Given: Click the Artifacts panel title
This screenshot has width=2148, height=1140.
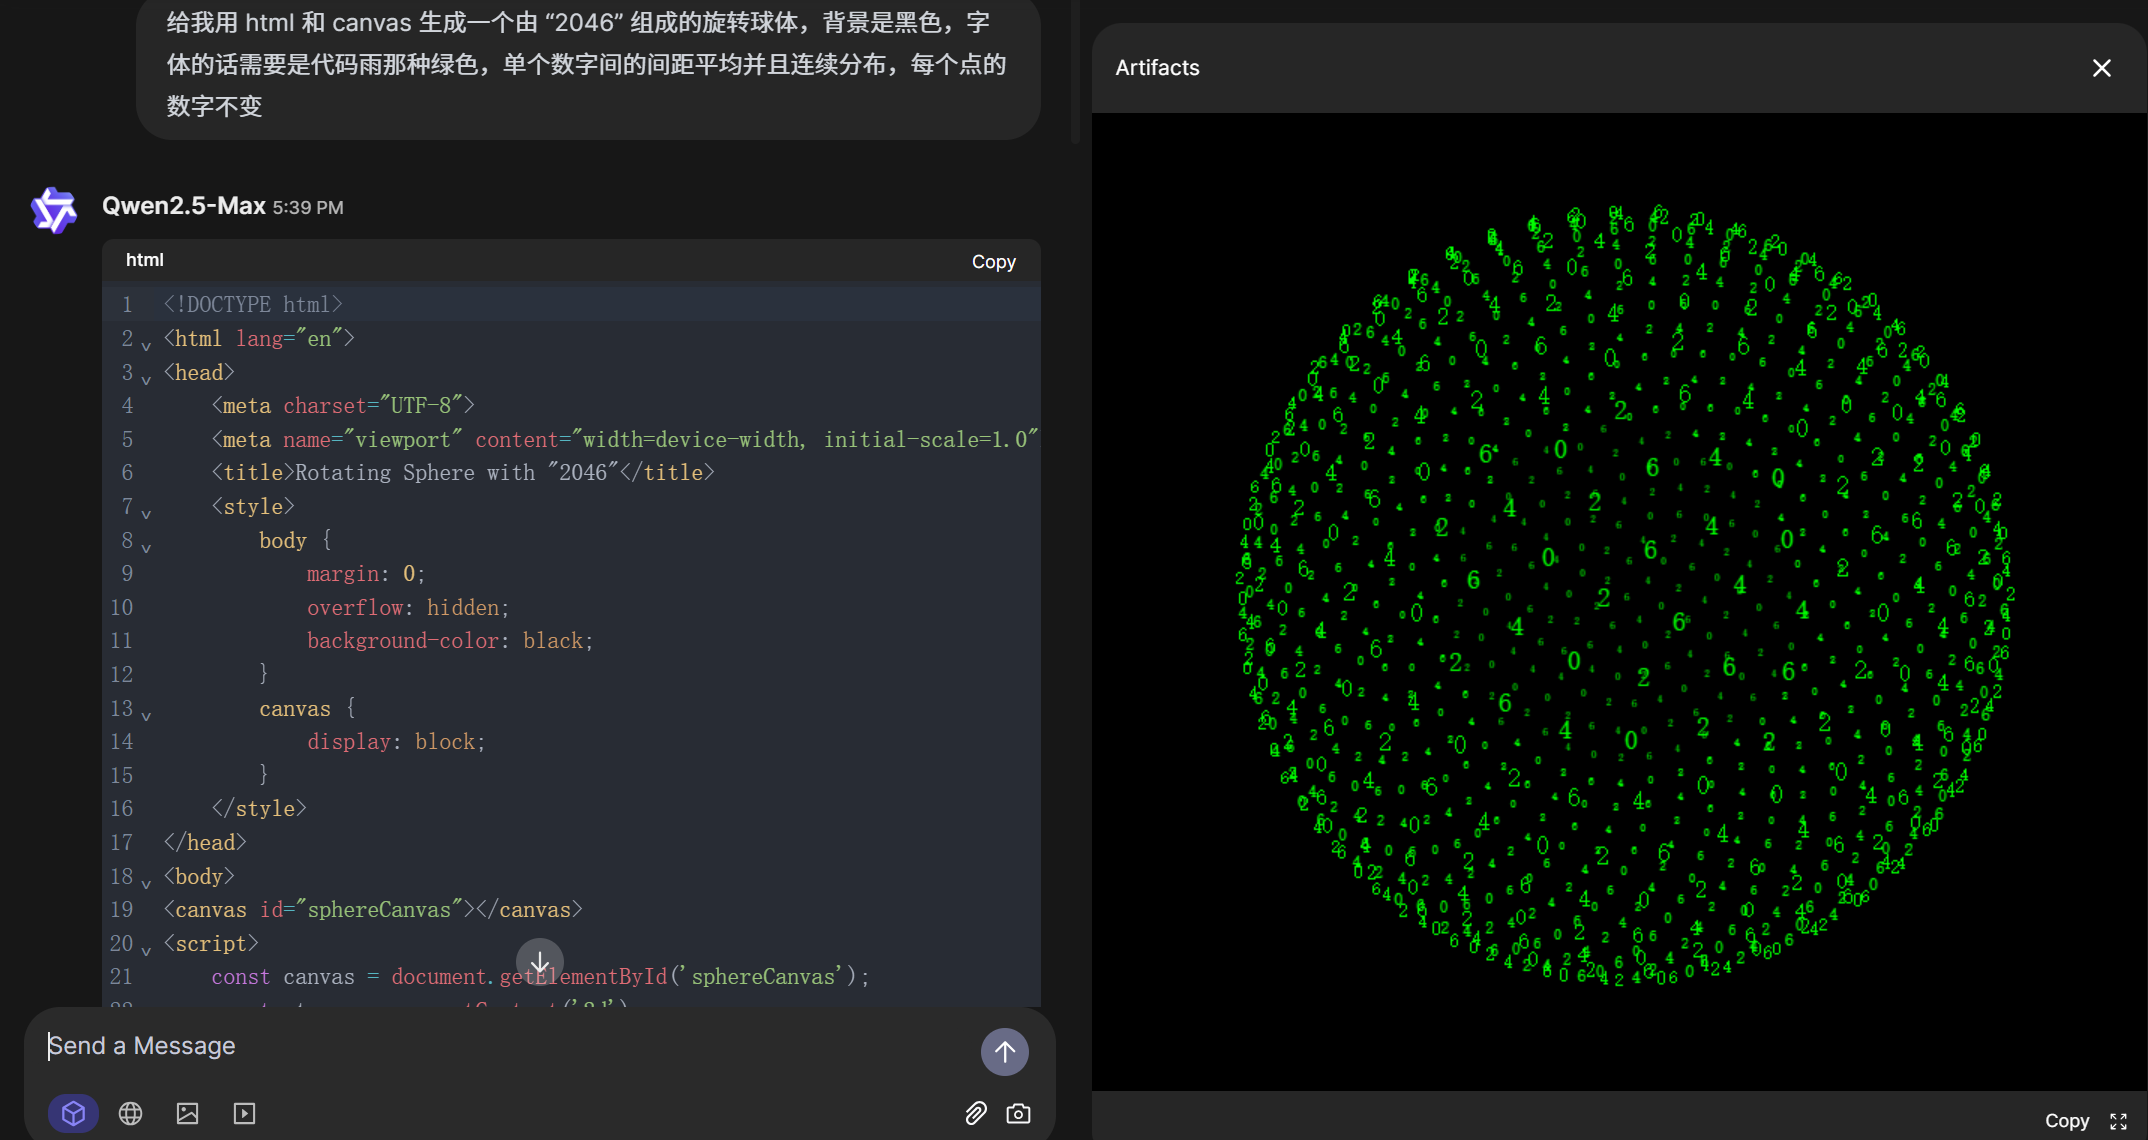Looking at the screenshot, I should (1157, 68).
